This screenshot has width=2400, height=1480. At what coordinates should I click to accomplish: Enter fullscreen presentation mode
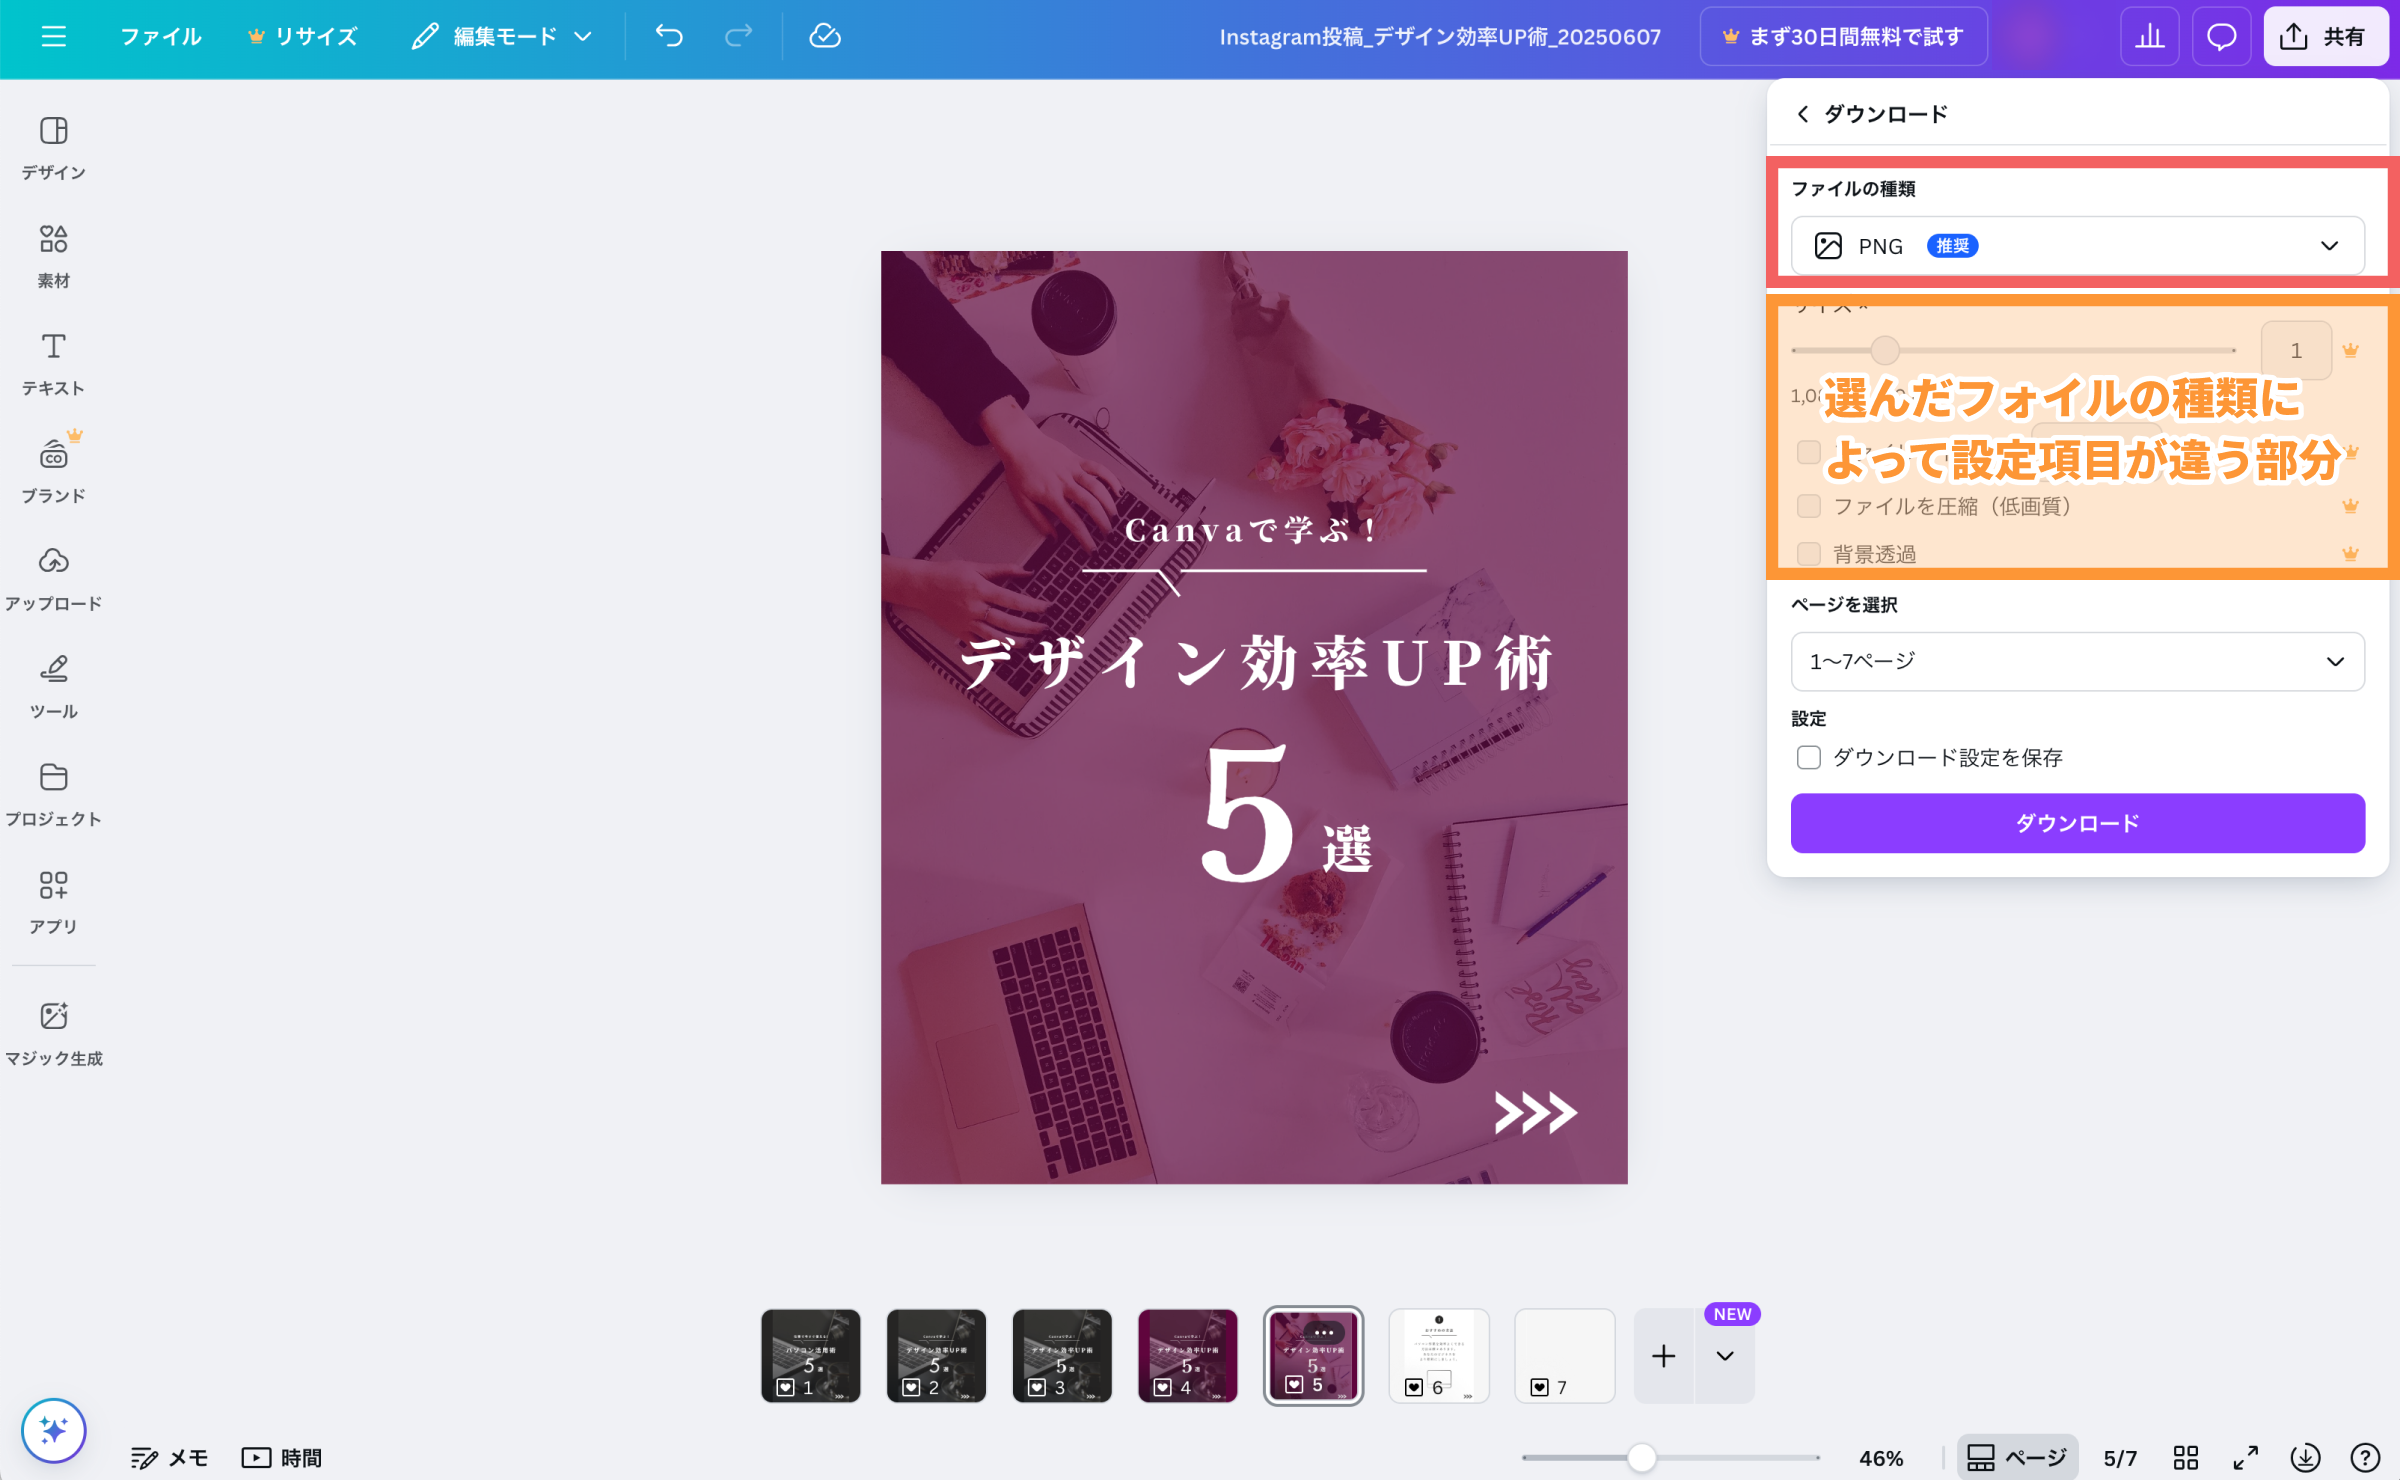point(2246,1458)
